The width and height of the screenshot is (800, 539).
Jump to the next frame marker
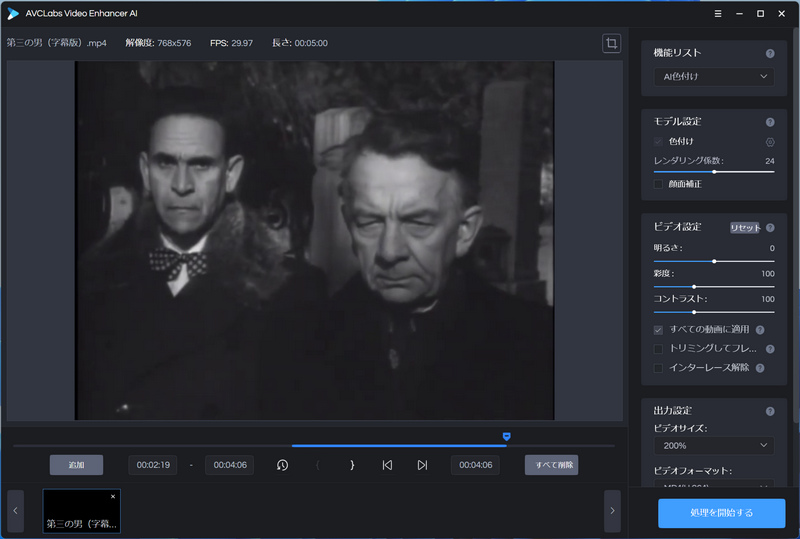(422, 465)
